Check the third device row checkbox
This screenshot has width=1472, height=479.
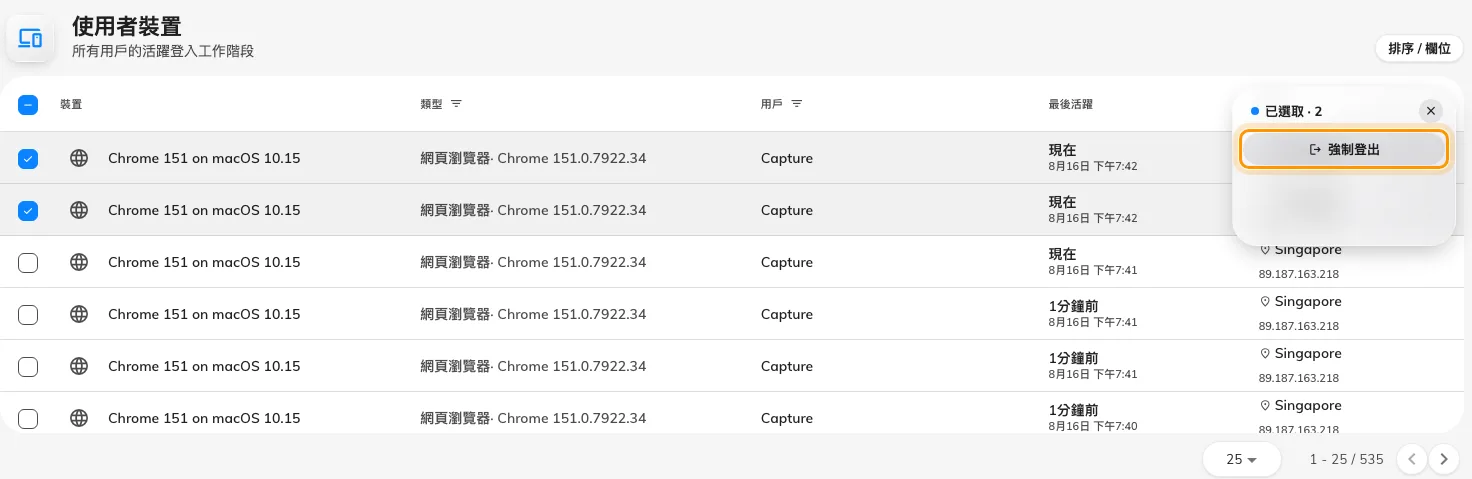28,262
